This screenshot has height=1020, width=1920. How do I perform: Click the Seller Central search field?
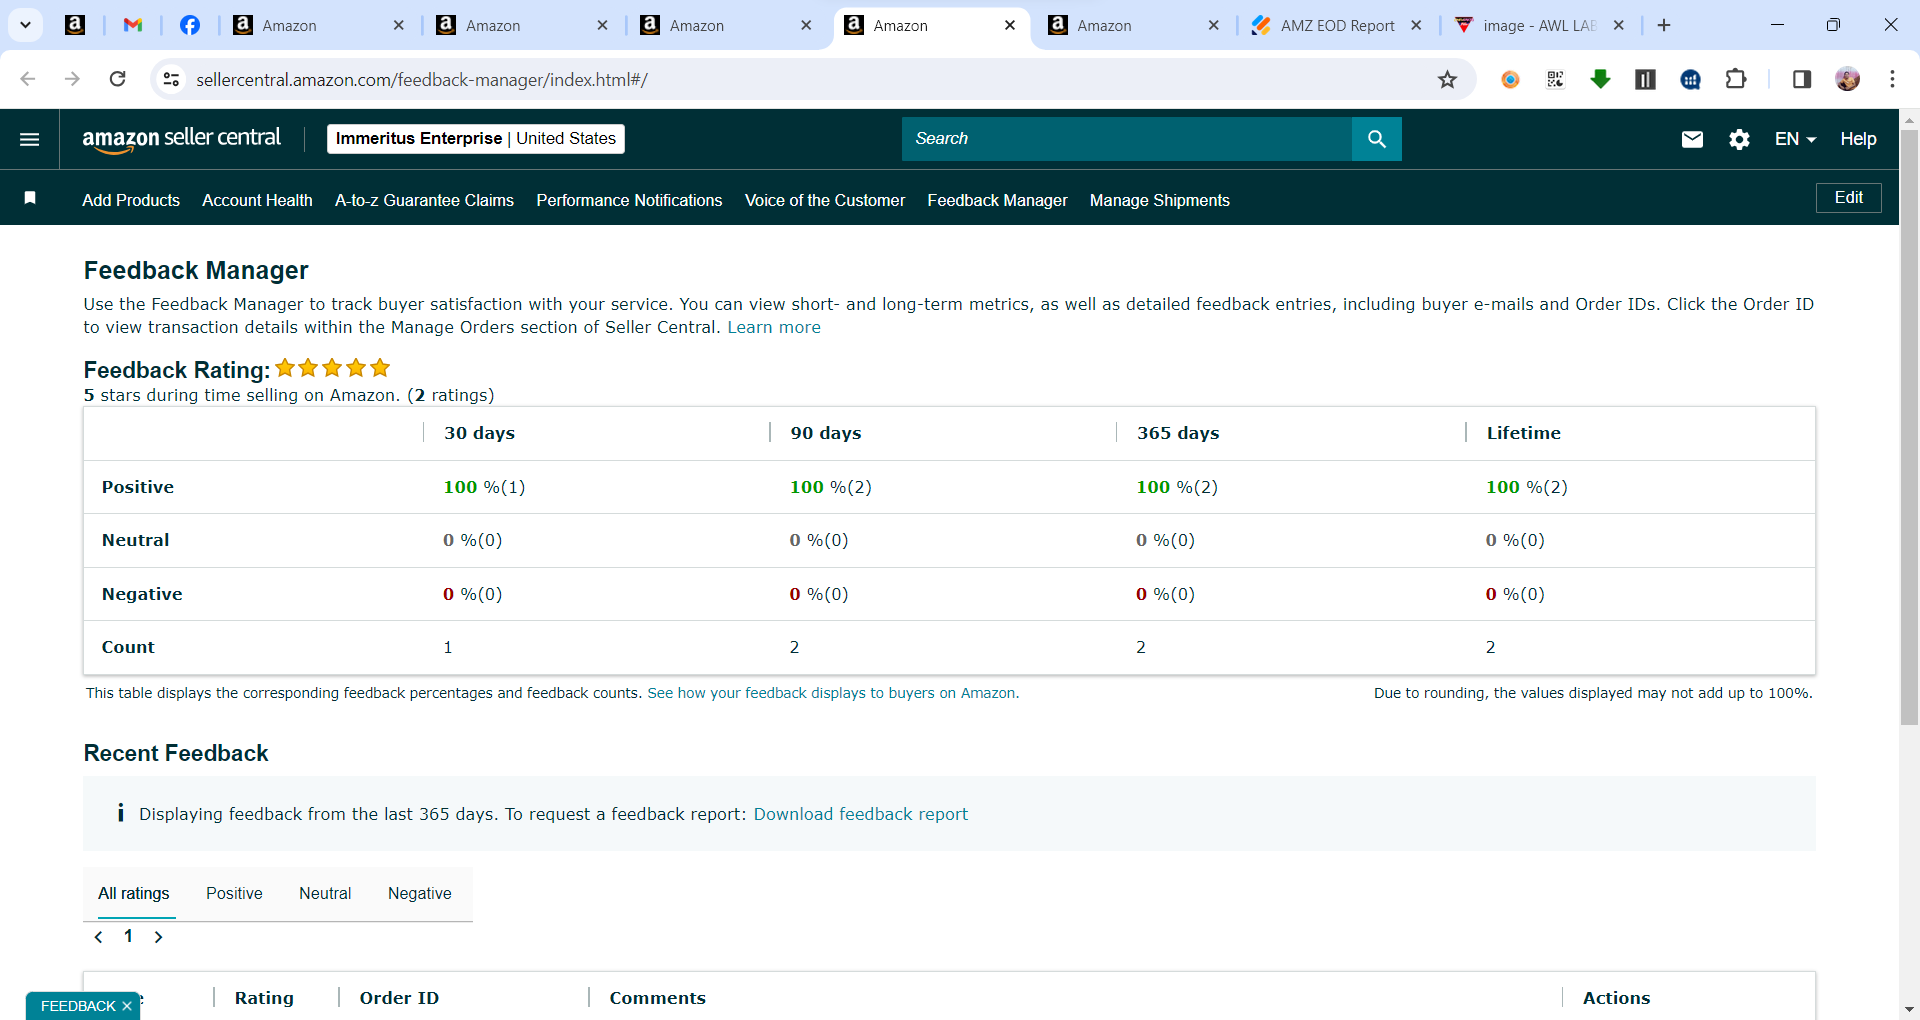tap(1127, 139)
